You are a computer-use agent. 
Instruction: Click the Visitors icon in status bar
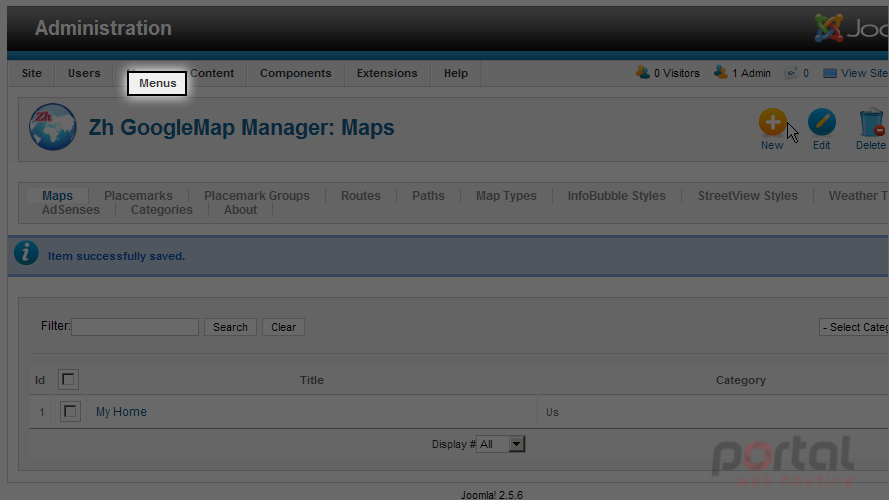point(643,73)
